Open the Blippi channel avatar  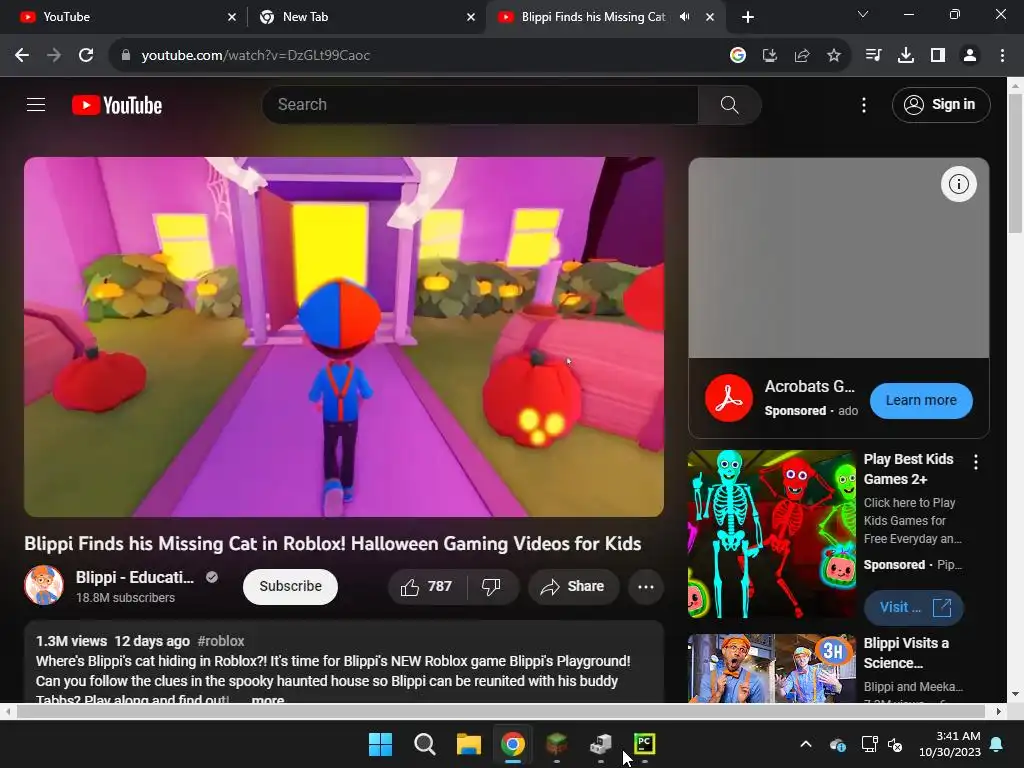(x=44, y=585)
